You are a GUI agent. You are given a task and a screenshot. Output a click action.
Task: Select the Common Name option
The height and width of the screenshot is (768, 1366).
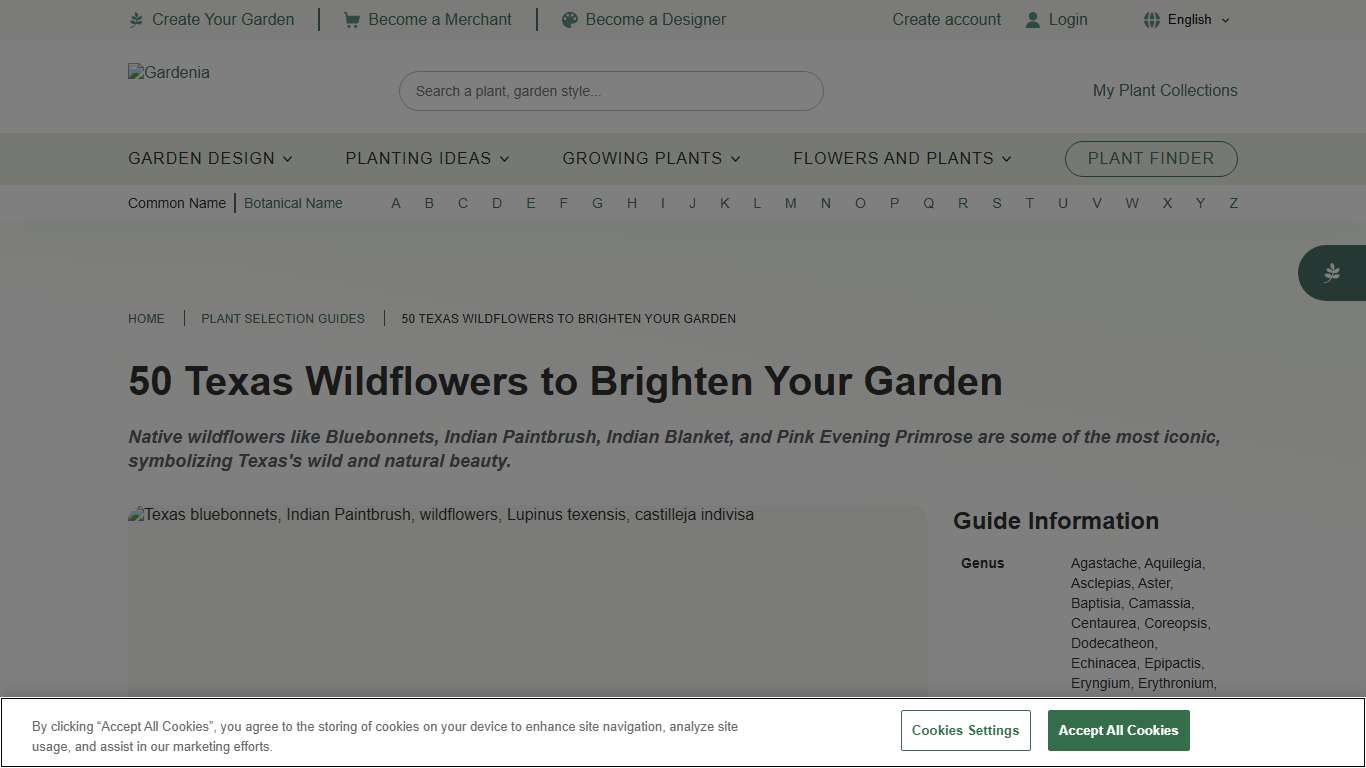176,203
